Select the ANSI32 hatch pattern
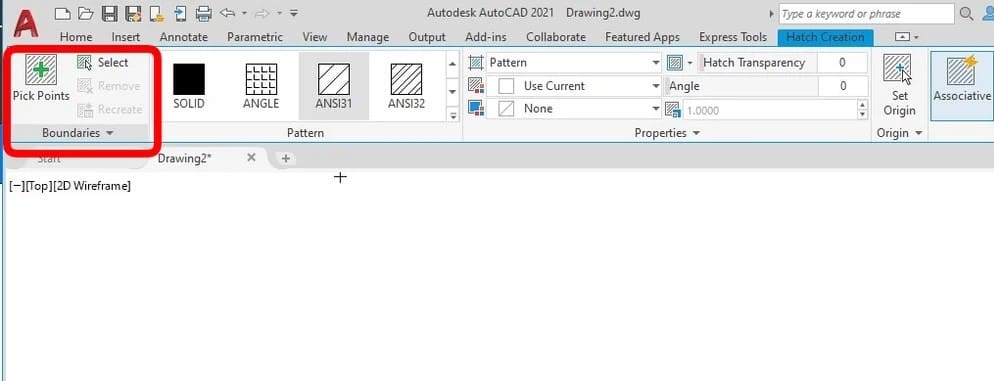The image size is (994, 381). point(406,79)
